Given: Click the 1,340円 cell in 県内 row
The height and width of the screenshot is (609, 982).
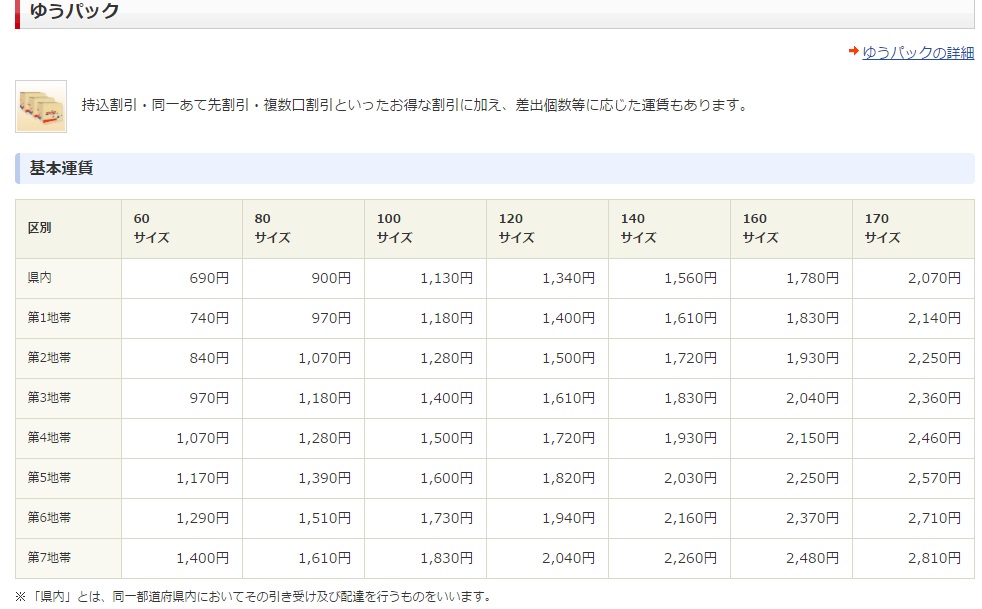Looking at the screenshot, I should (x=547, y=278).
